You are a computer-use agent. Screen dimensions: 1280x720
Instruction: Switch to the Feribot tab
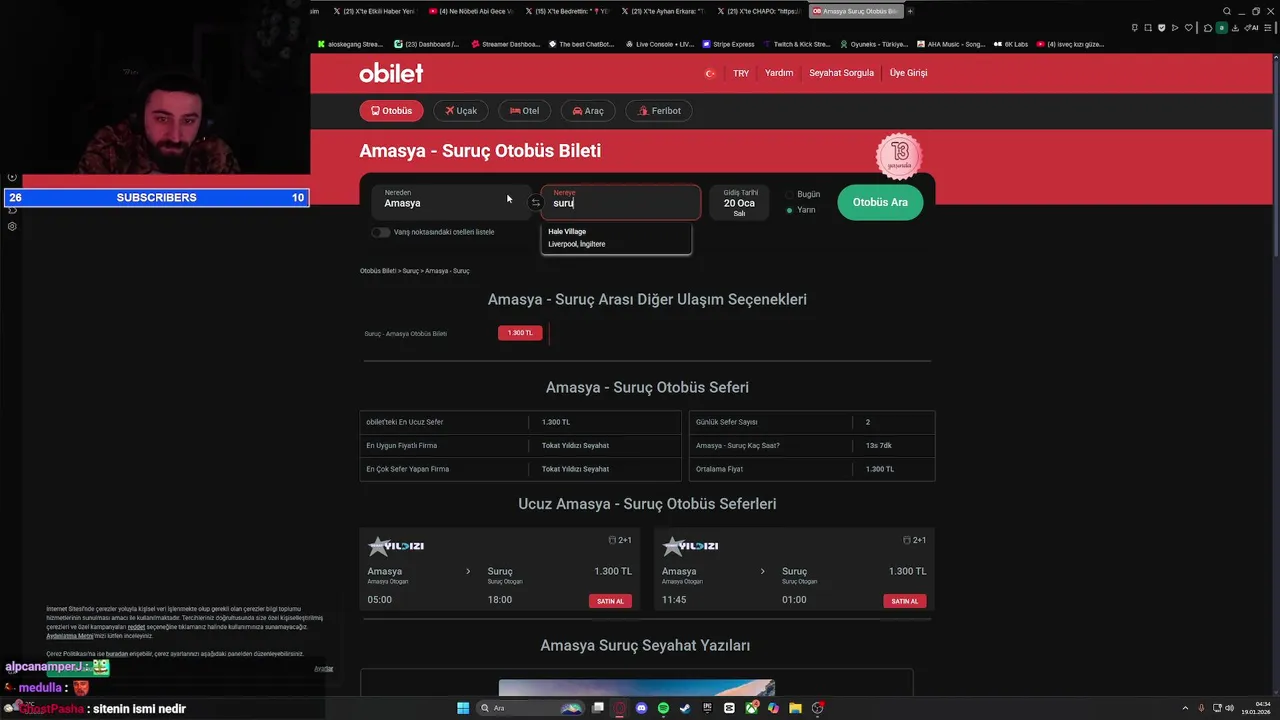(659, 111)
